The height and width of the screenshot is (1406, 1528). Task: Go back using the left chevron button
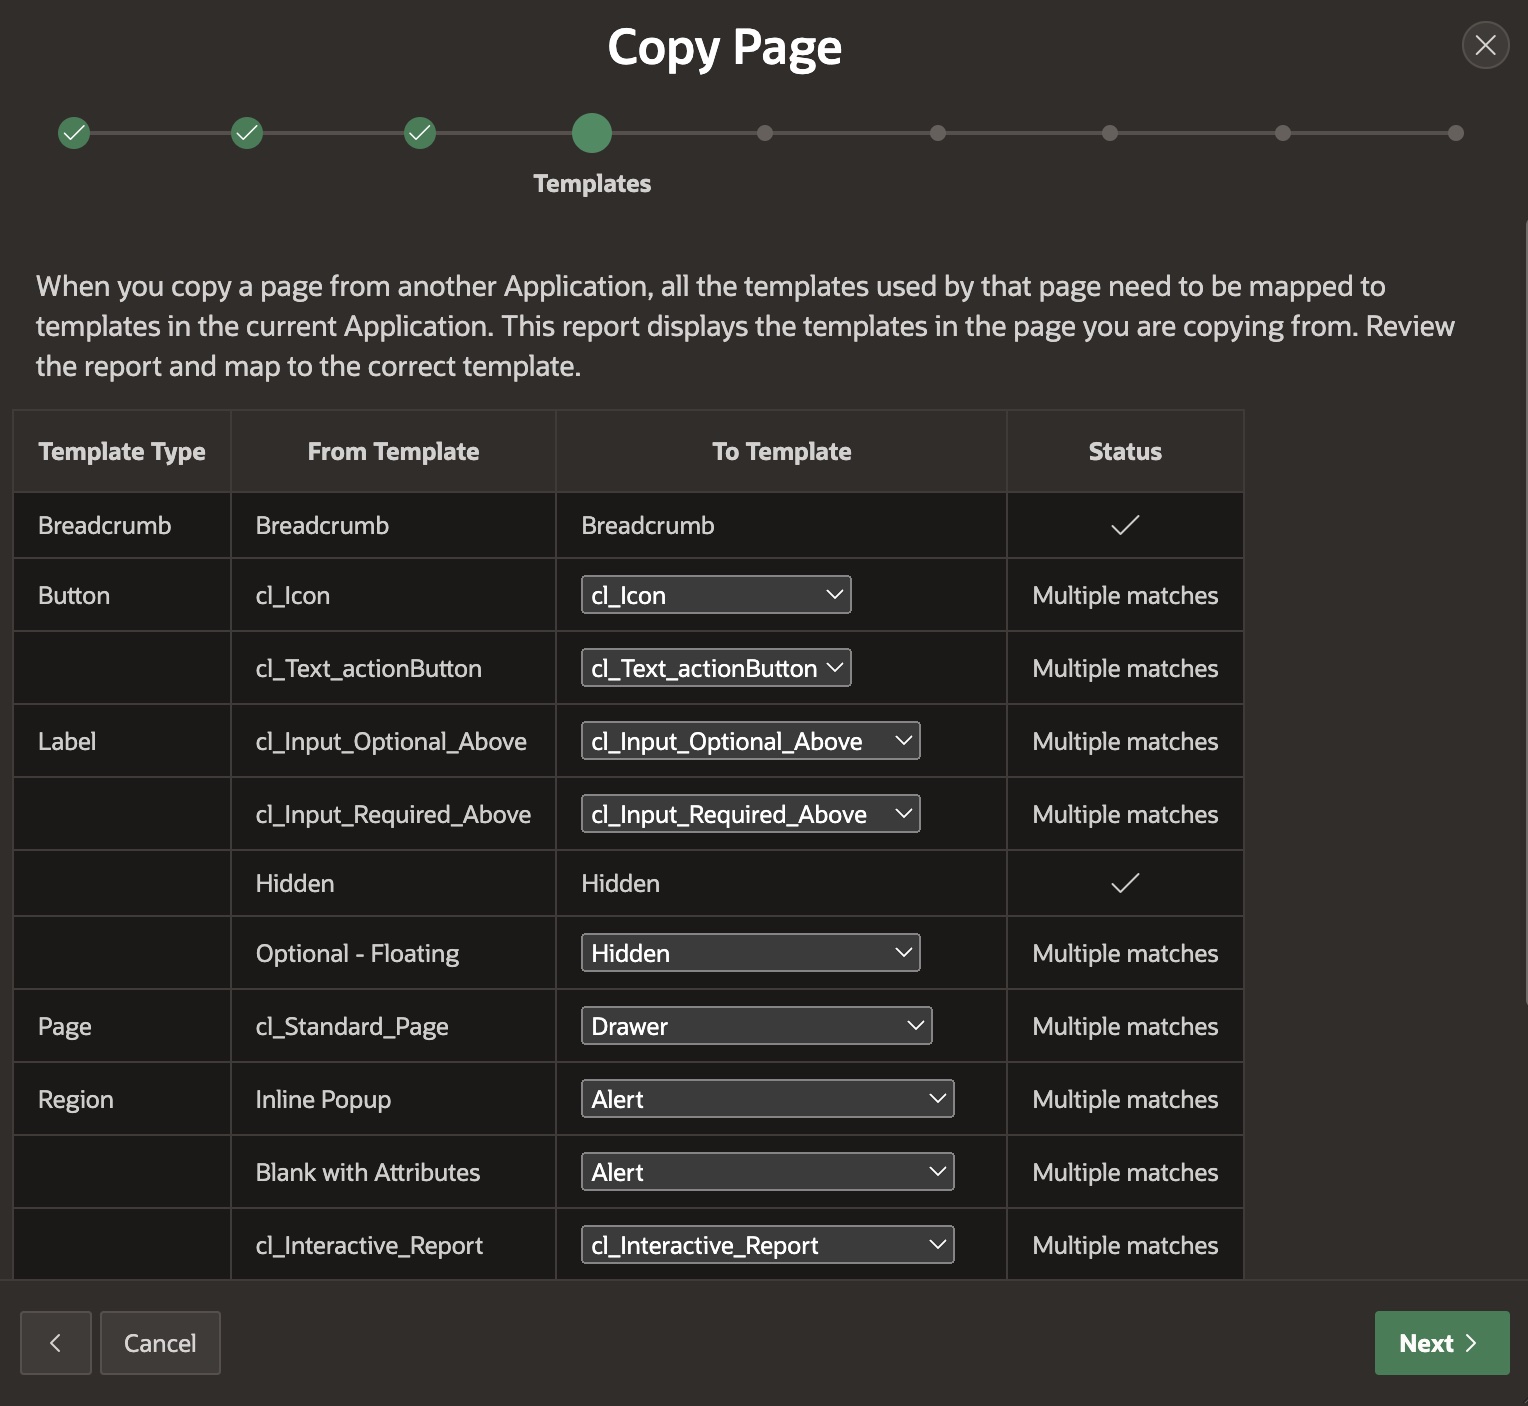pos(56,1343)
